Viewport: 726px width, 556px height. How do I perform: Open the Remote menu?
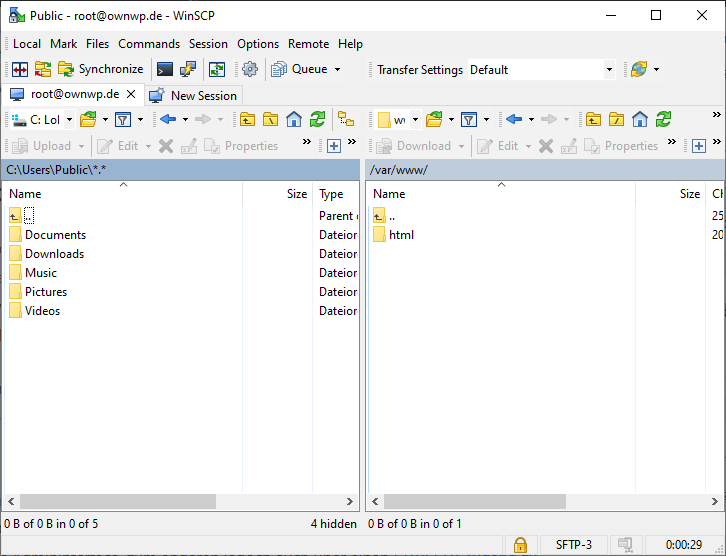tap(308, 44)
